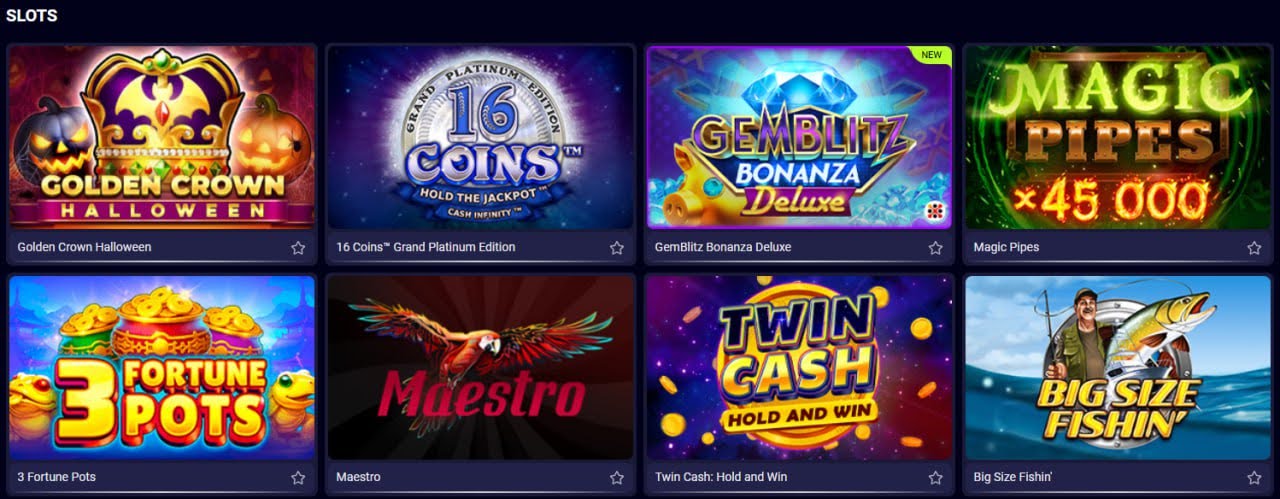
Task: Star the 16 Coins Grand Platinum Edition game
Action: (x=617, y=247)
